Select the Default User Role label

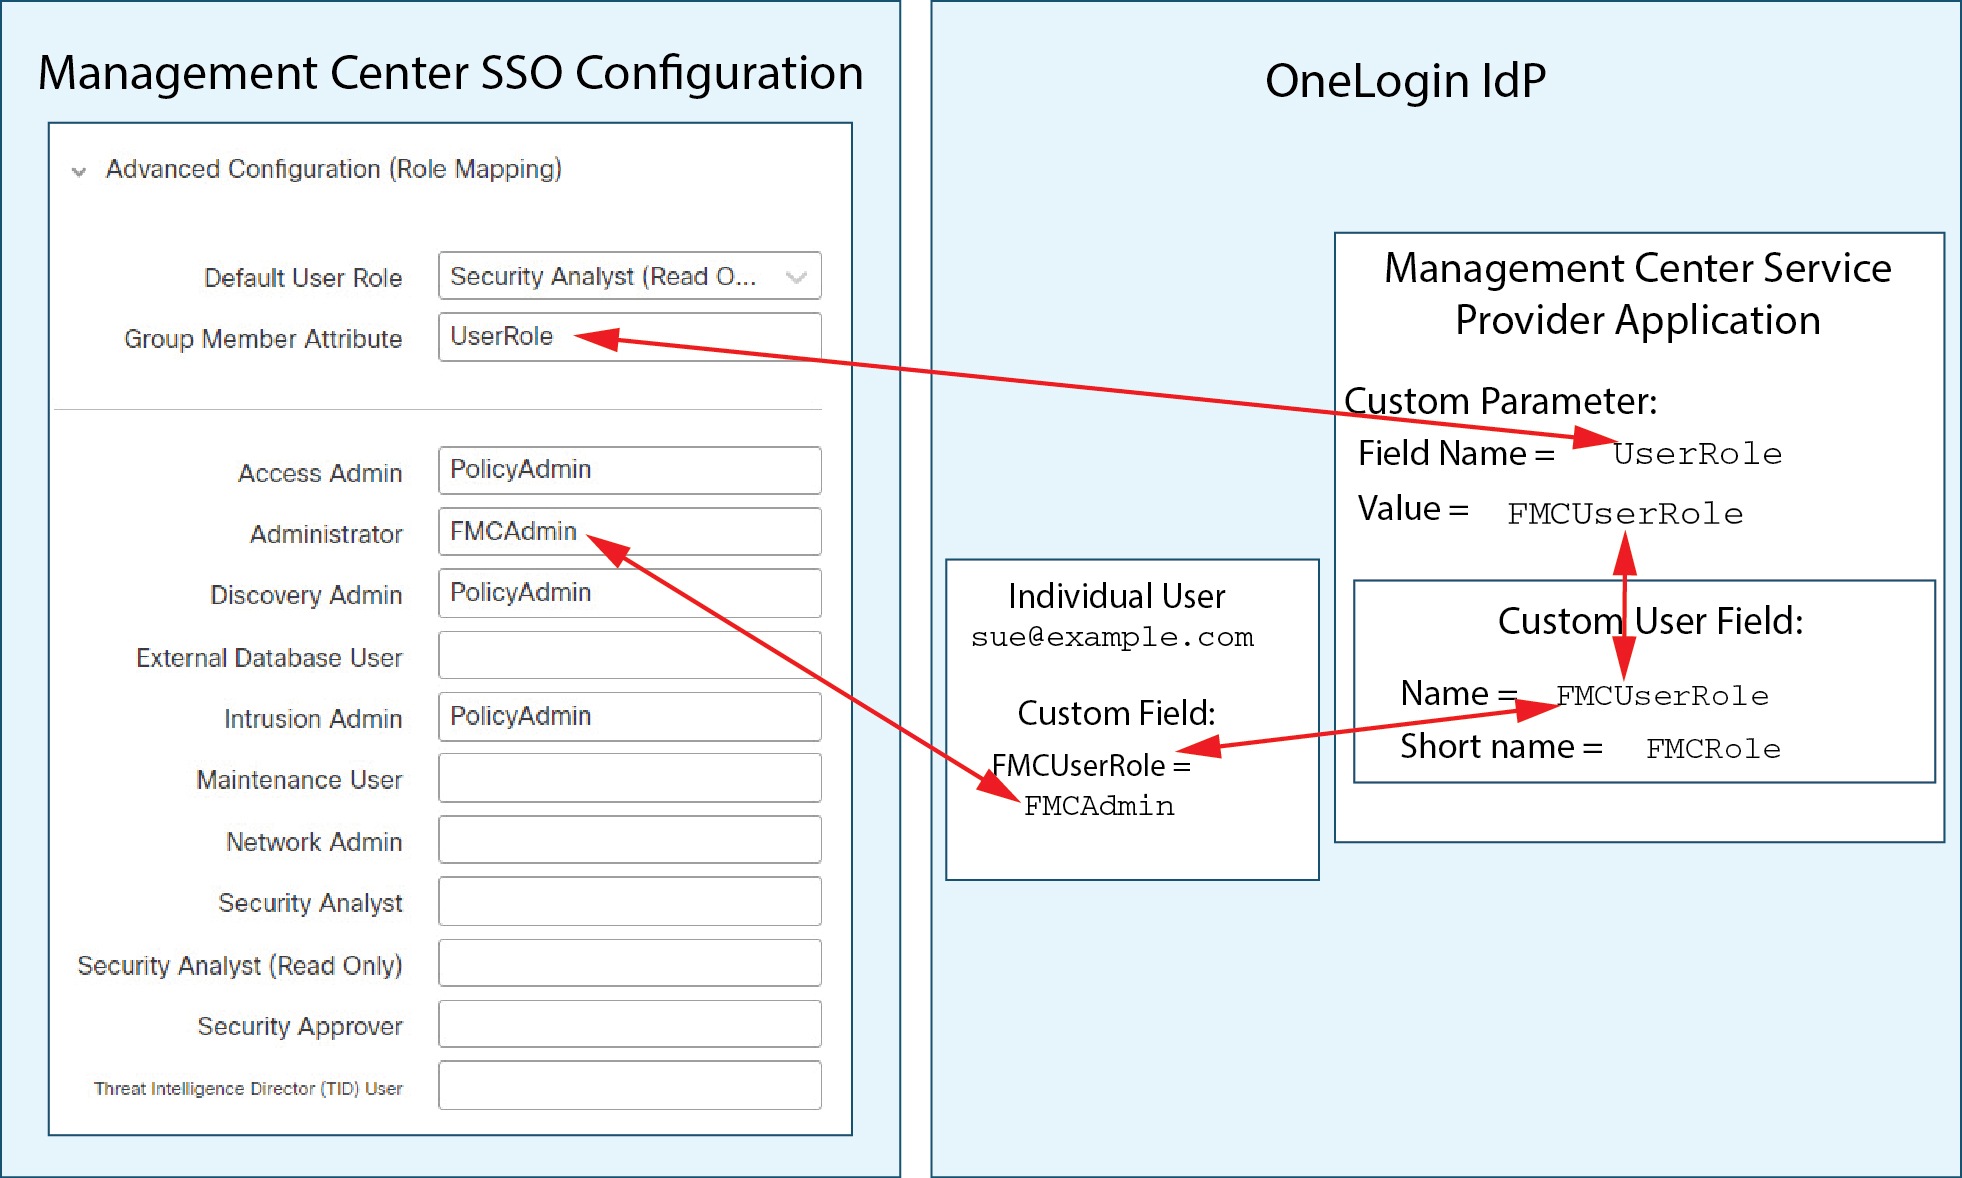point(303,277)
